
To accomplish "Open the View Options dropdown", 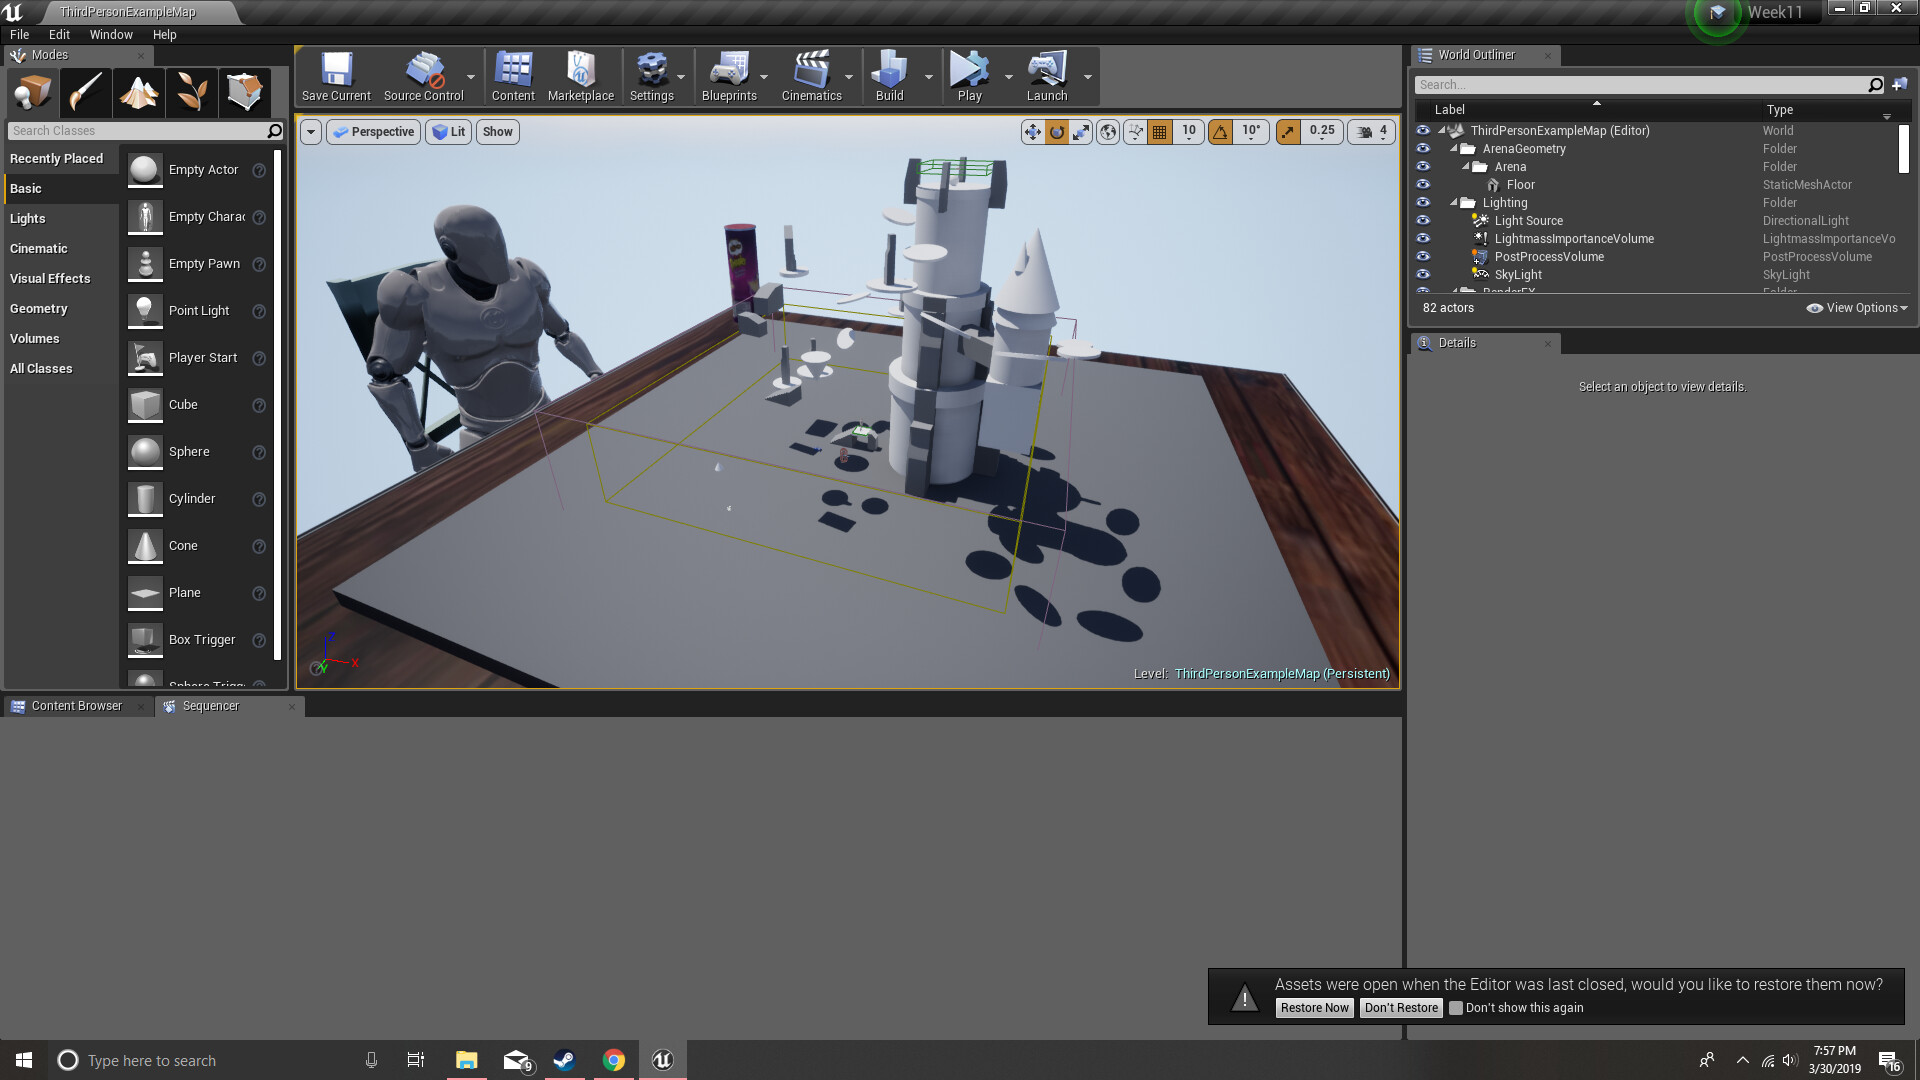I will [1858, 308].
